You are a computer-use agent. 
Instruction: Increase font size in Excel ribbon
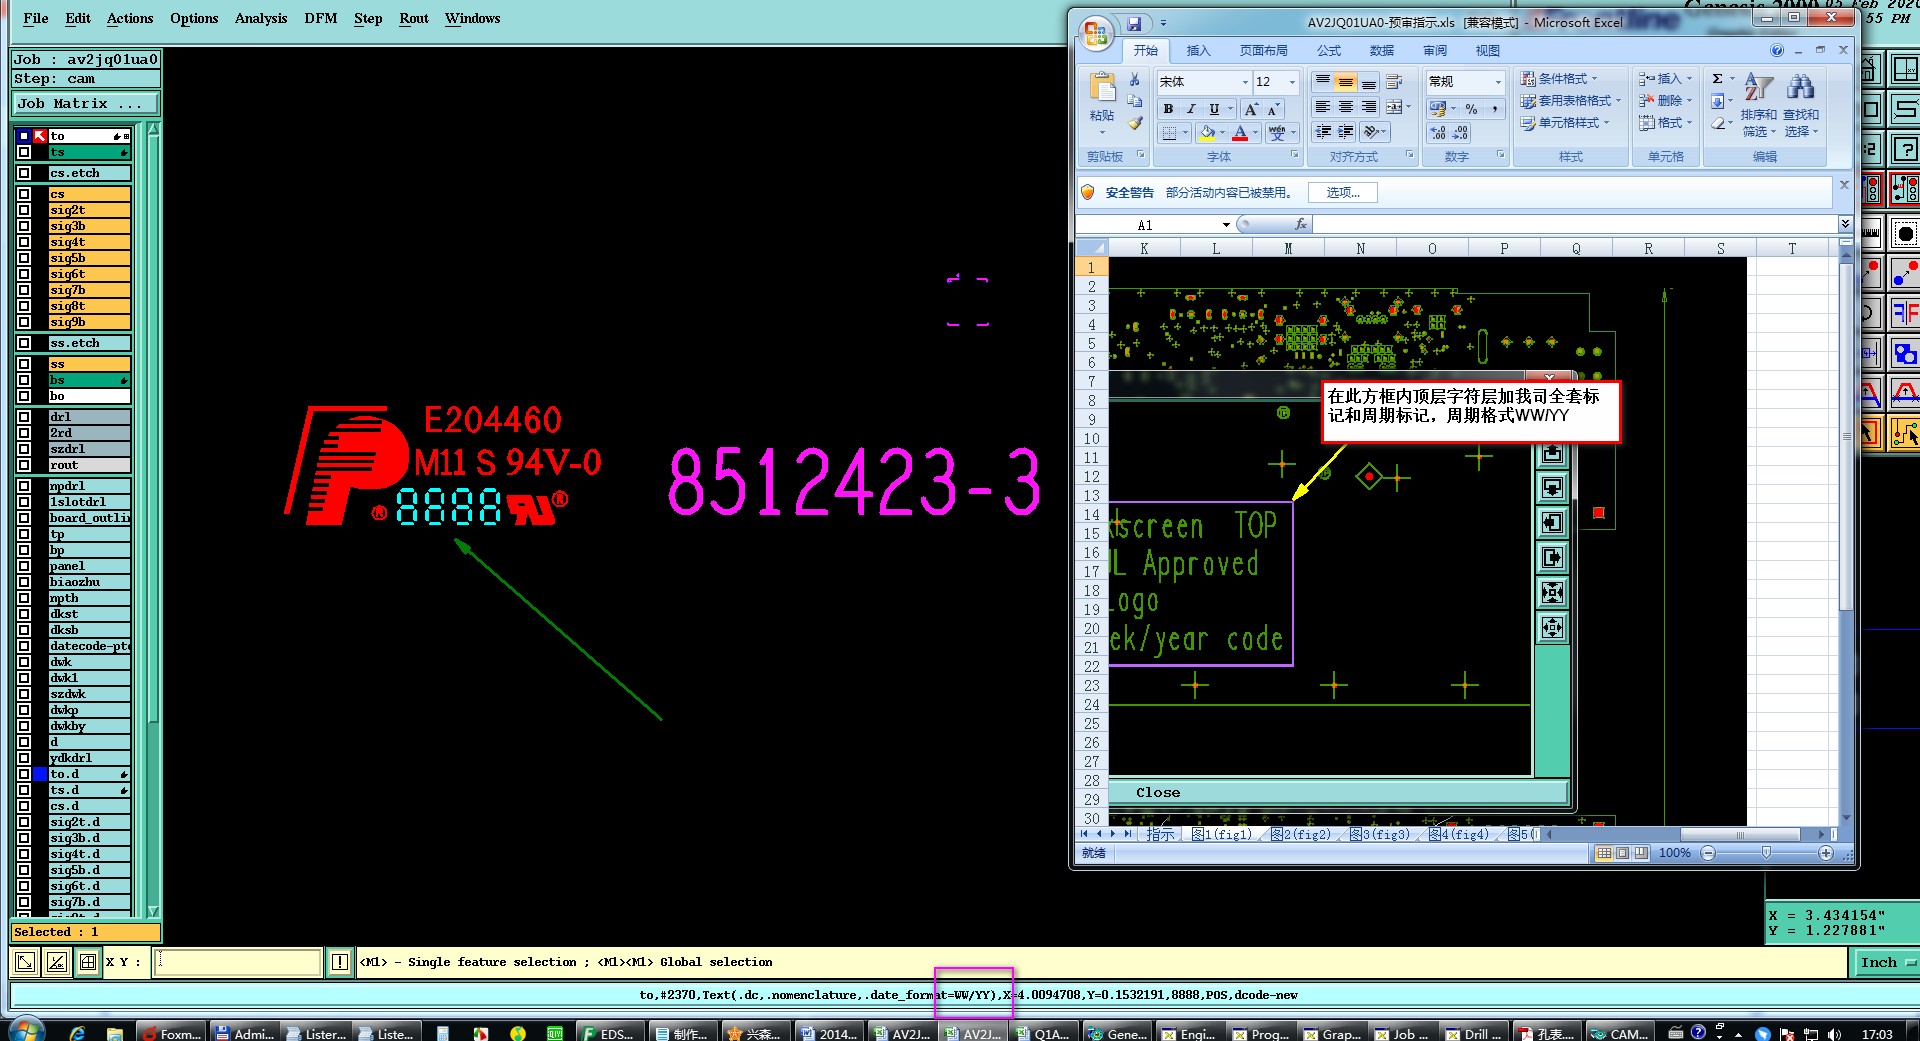click(1251, 109)
